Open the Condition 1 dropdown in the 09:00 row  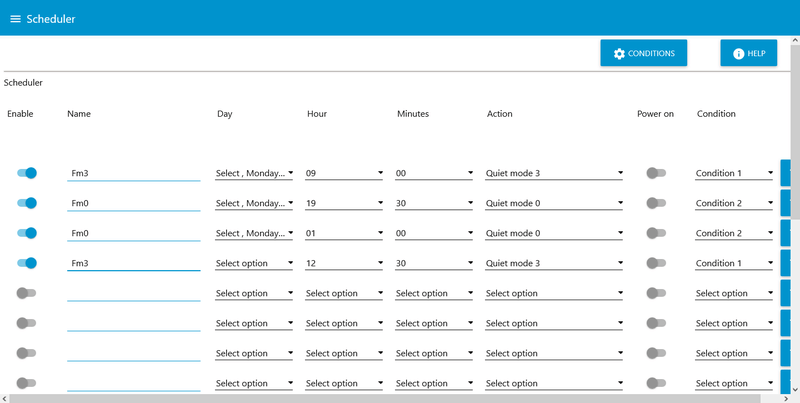(734, 173)
